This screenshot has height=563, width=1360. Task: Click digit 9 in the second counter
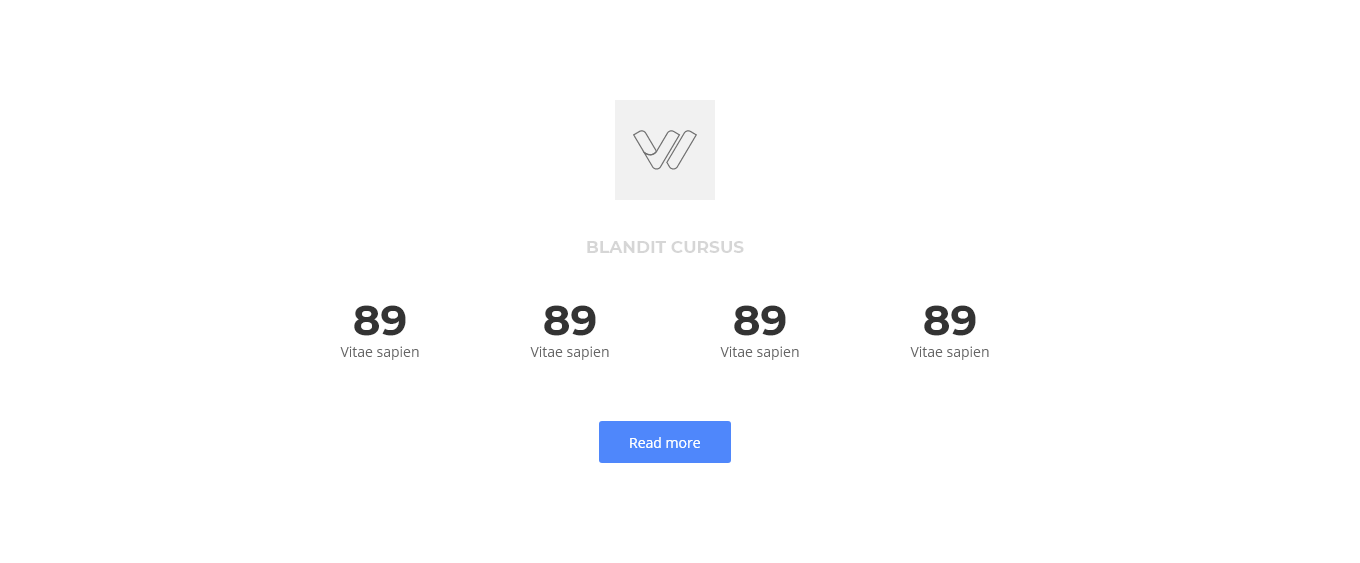[x=584, y=321]
